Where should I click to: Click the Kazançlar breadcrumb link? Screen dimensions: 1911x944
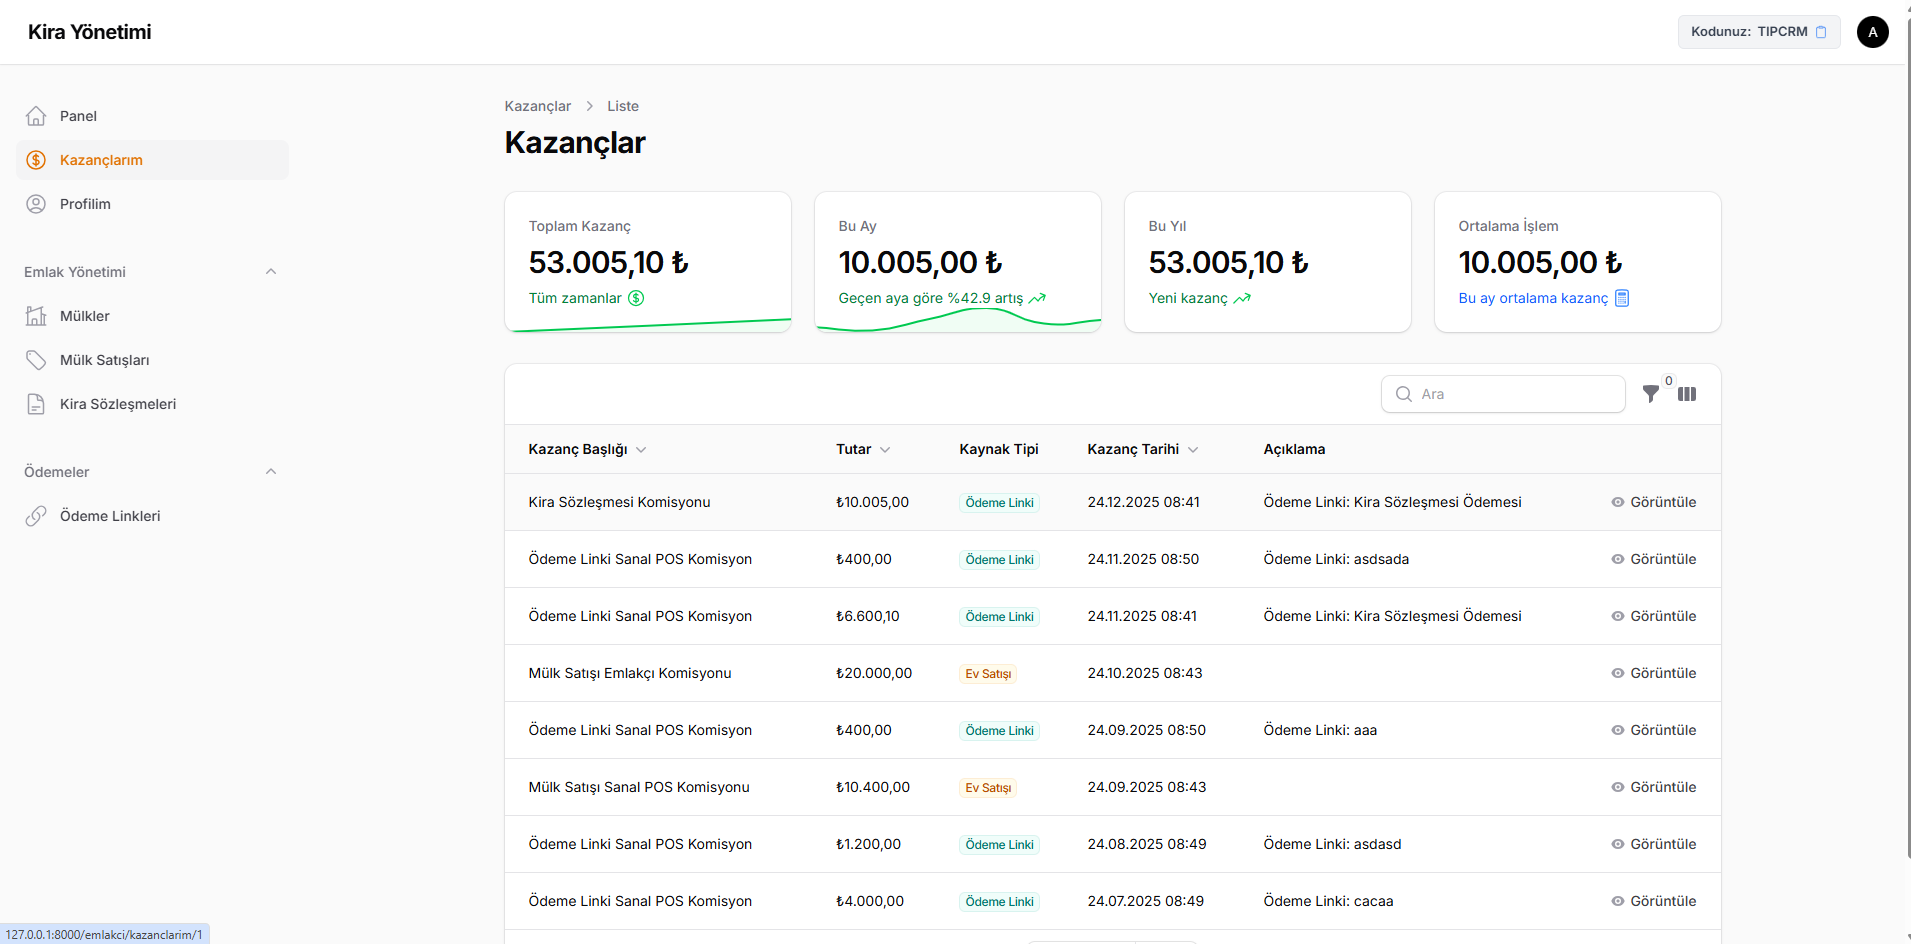537,106
